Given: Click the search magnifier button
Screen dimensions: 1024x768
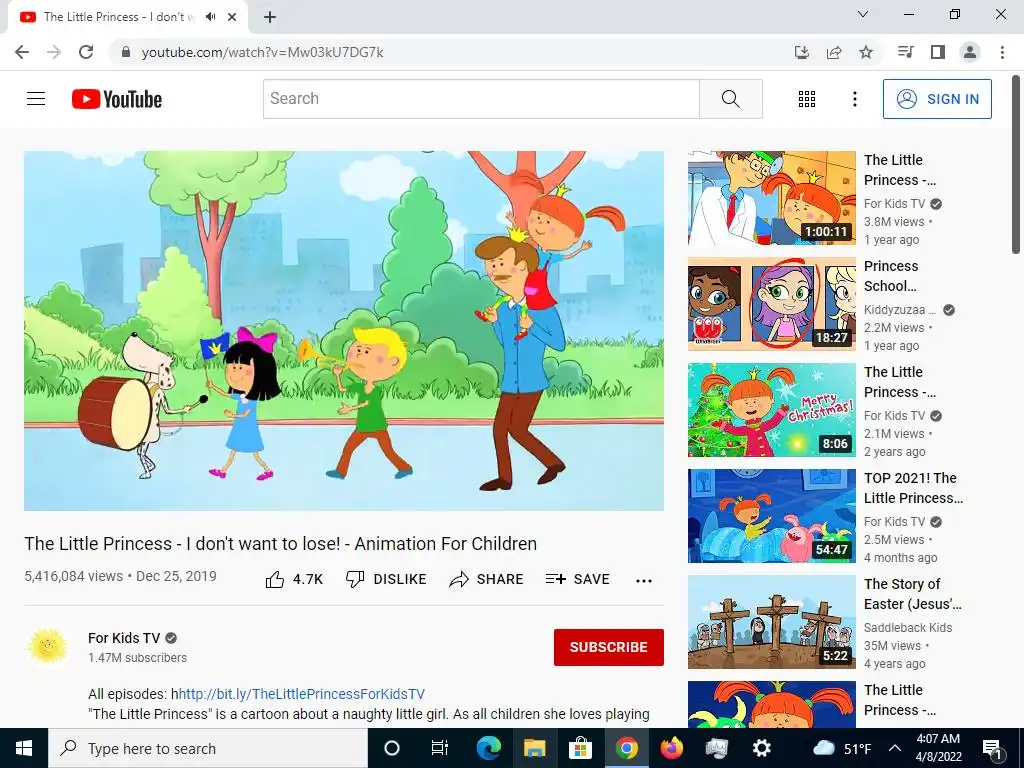Looking at the screenshot, I should [x=731, y=99].
